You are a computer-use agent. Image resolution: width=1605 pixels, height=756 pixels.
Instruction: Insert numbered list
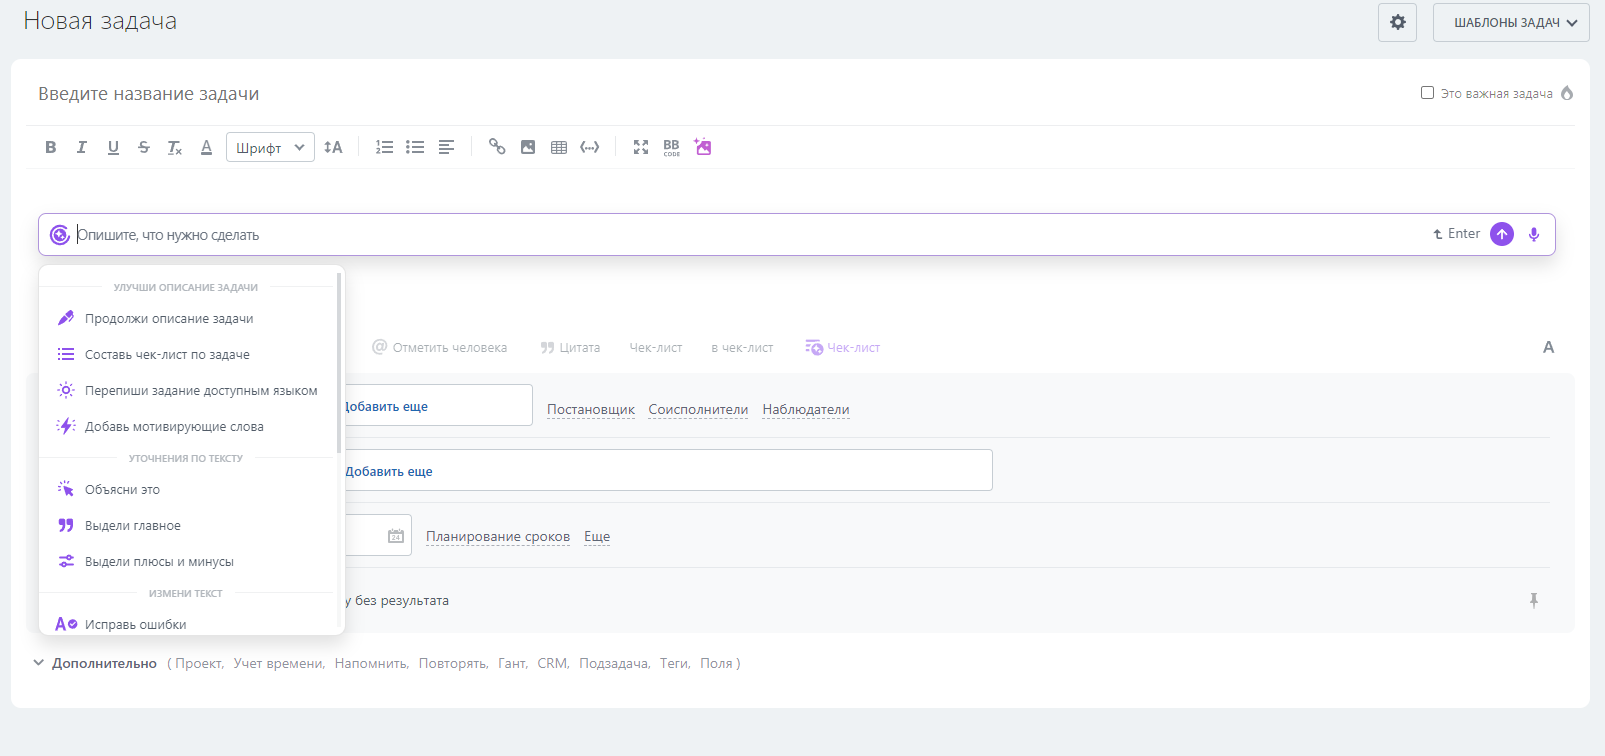[x=384, y=147]
